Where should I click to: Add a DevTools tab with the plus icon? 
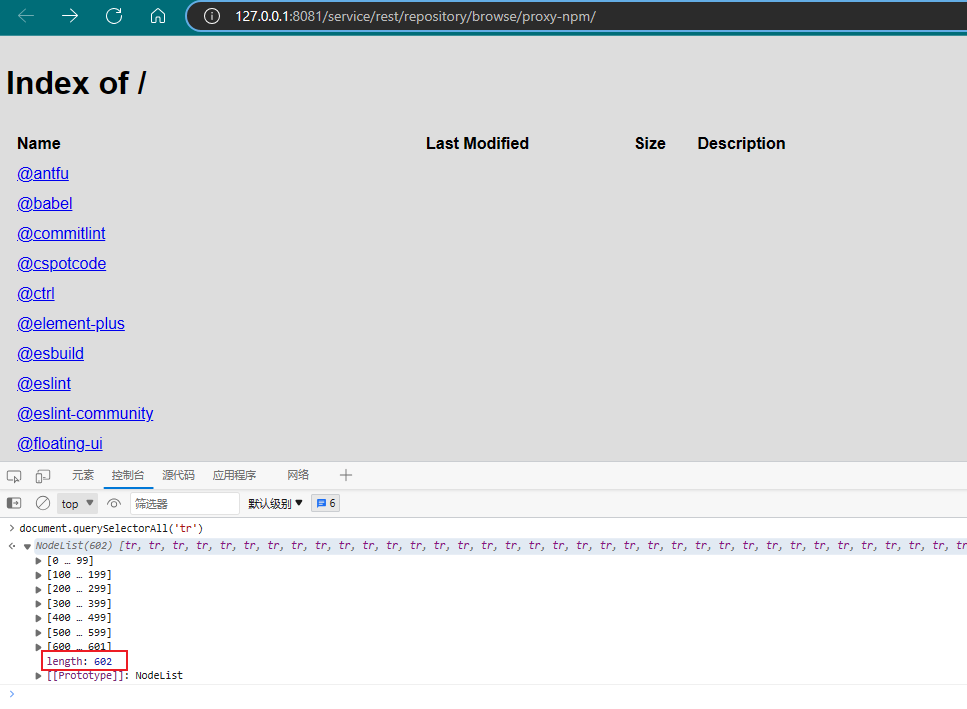(345, 475)
